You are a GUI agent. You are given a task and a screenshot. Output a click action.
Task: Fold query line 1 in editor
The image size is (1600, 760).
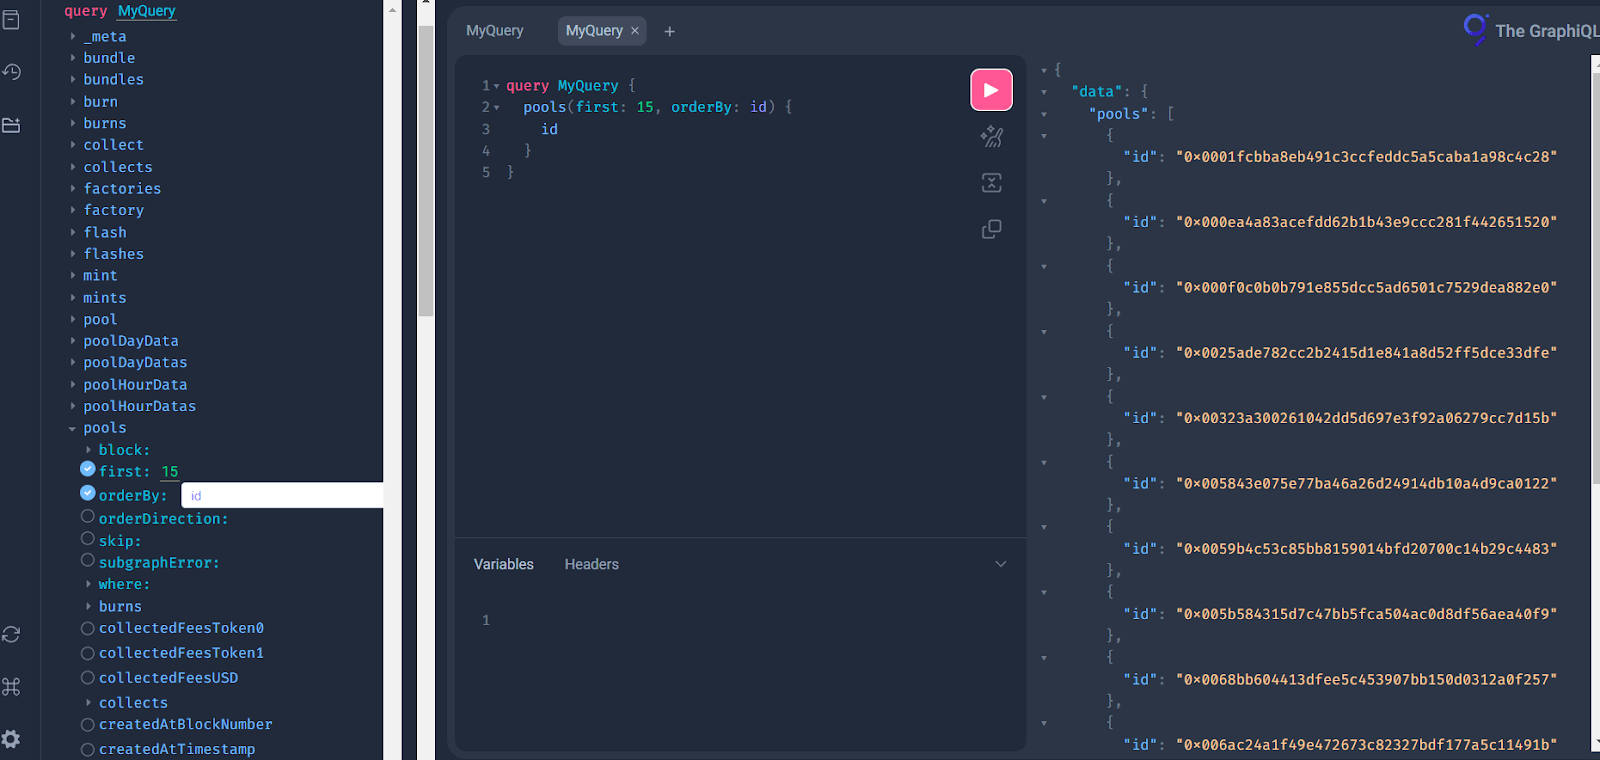click(497, 86)
